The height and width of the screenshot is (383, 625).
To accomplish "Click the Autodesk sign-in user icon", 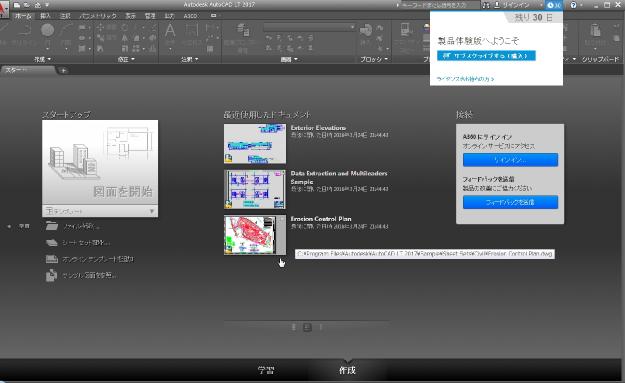I will (497, 5).
